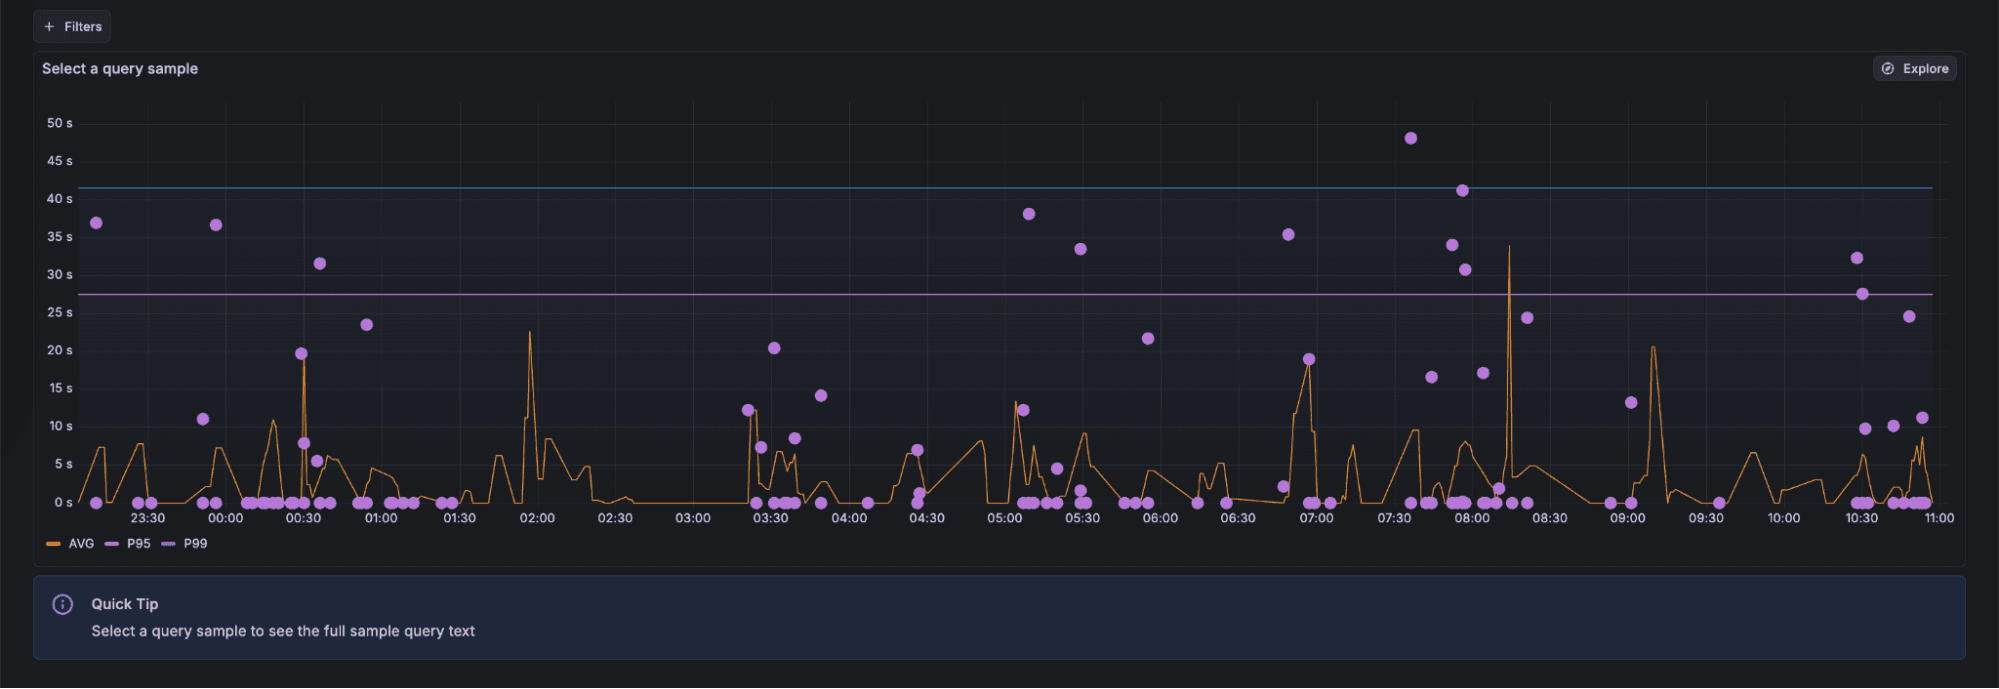Toggle the P99 series in the legend
The height and width of the screenshot is (689, 1999).
point(185,544)
